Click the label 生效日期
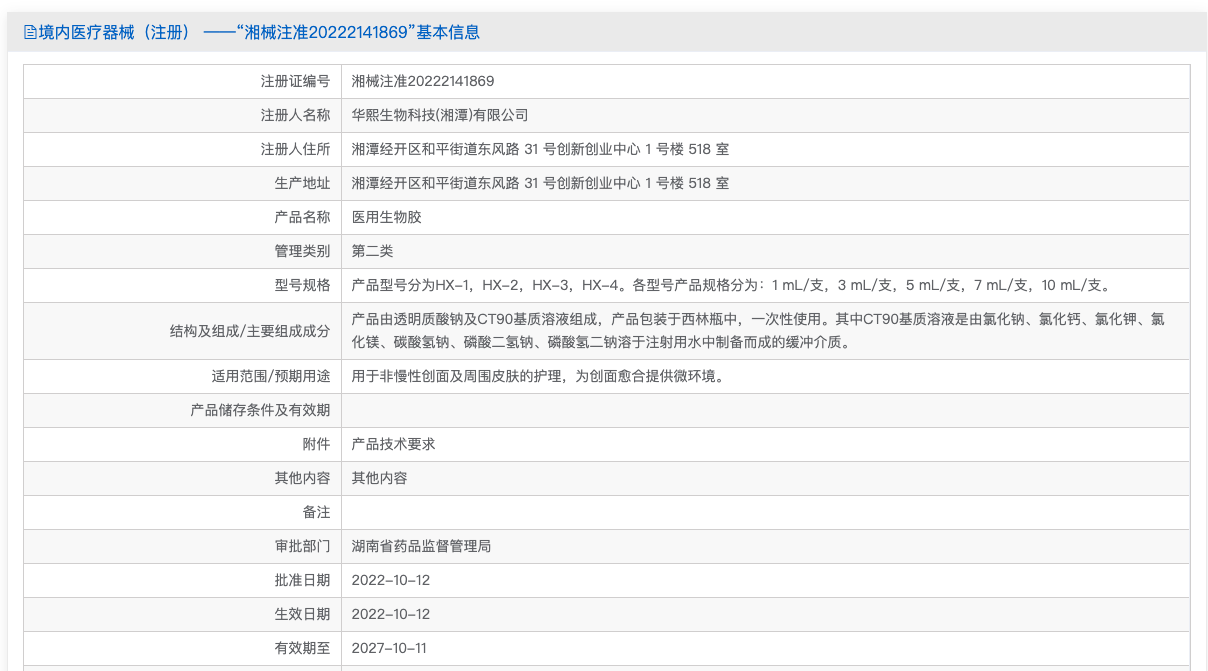This screenshot has height=671, width=1208. pyautogui.click(x=302, y=614)
